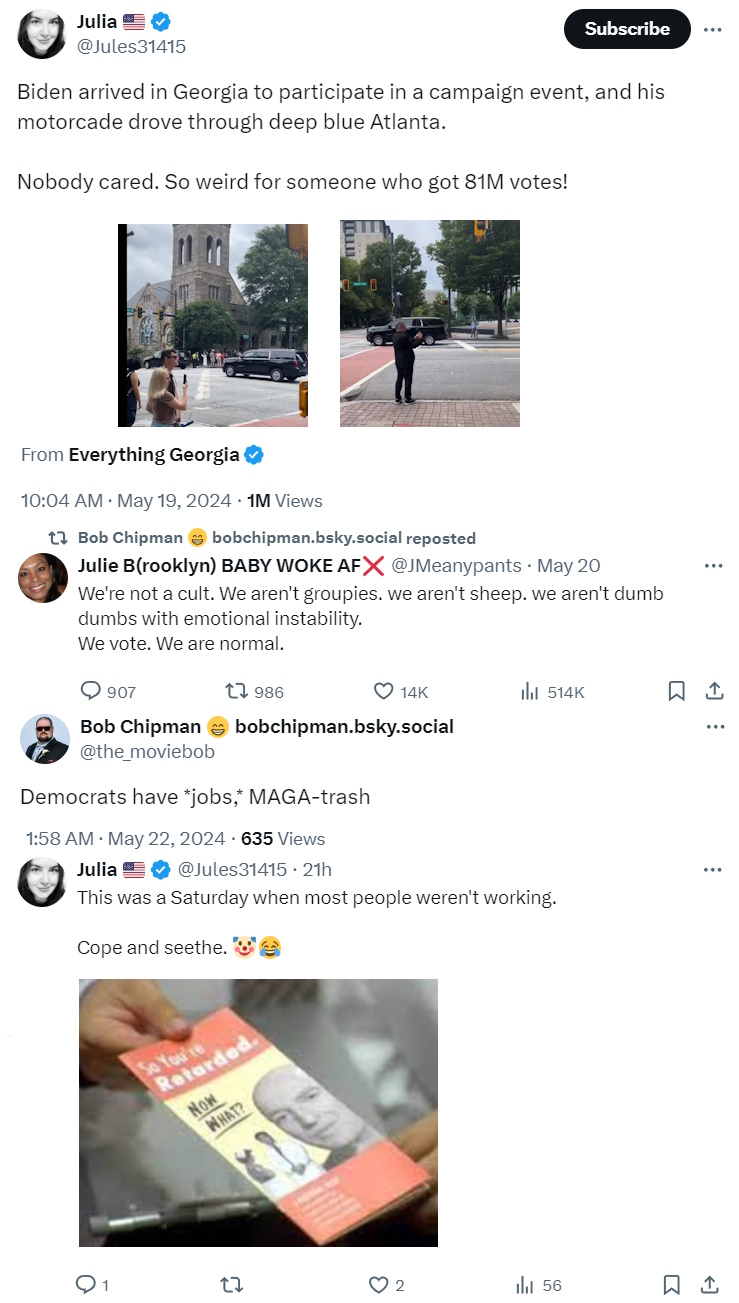Open Bob Chipman's profile avatar
Screen dimensions: 739x1303
click(x=46, y=738)
